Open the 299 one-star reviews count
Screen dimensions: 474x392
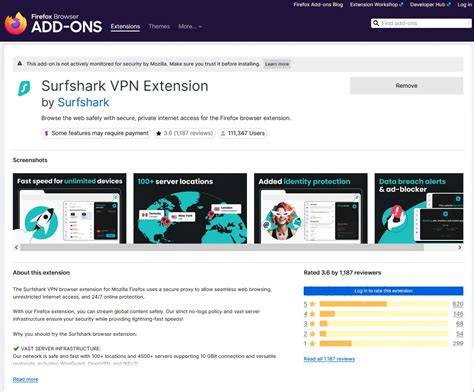pyautogui.click(x=458, y=343)
